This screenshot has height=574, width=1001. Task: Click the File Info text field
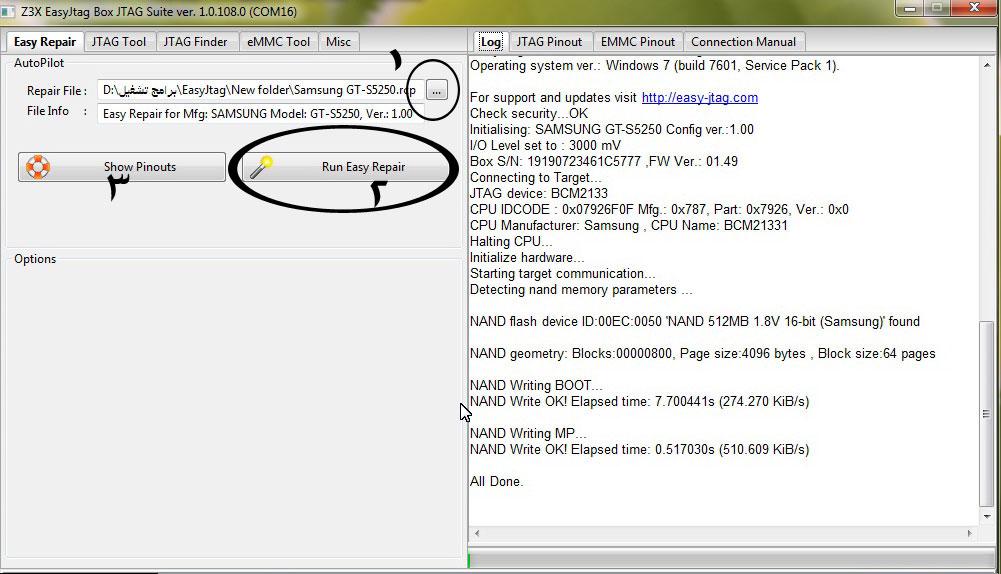tap(260, 114)
